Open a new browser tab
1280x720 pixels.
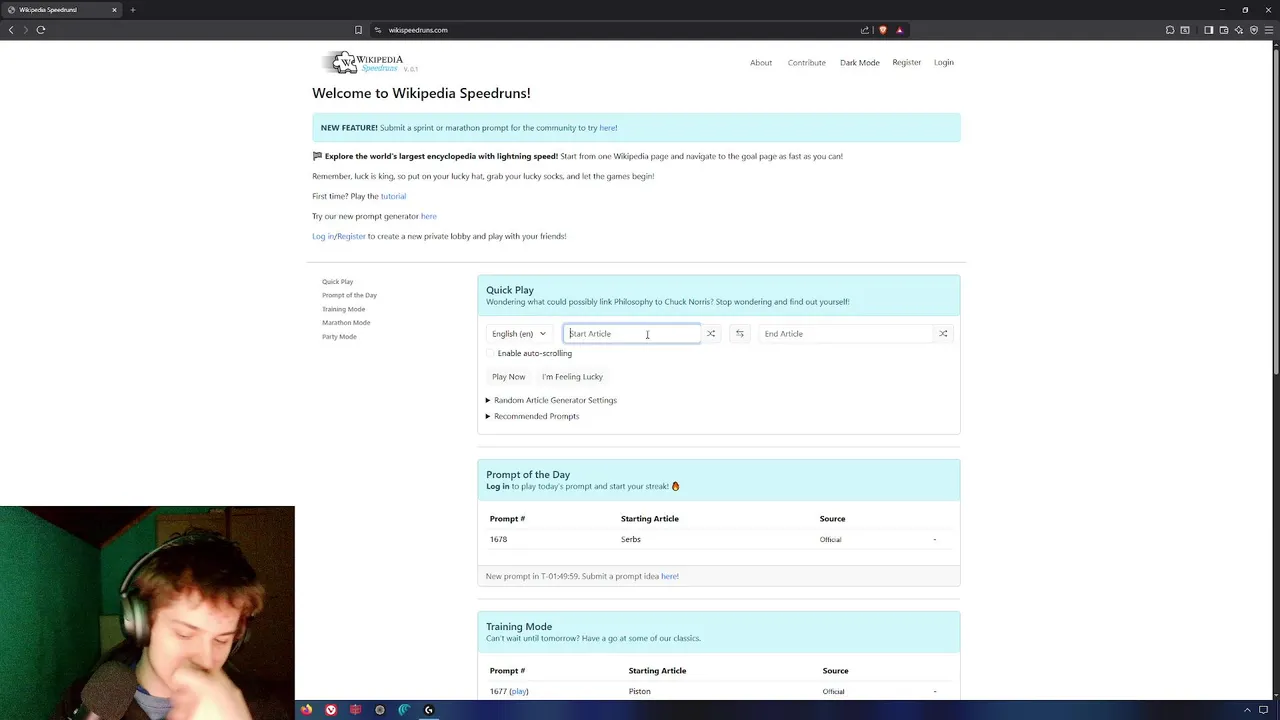click(x=132, y=10)
